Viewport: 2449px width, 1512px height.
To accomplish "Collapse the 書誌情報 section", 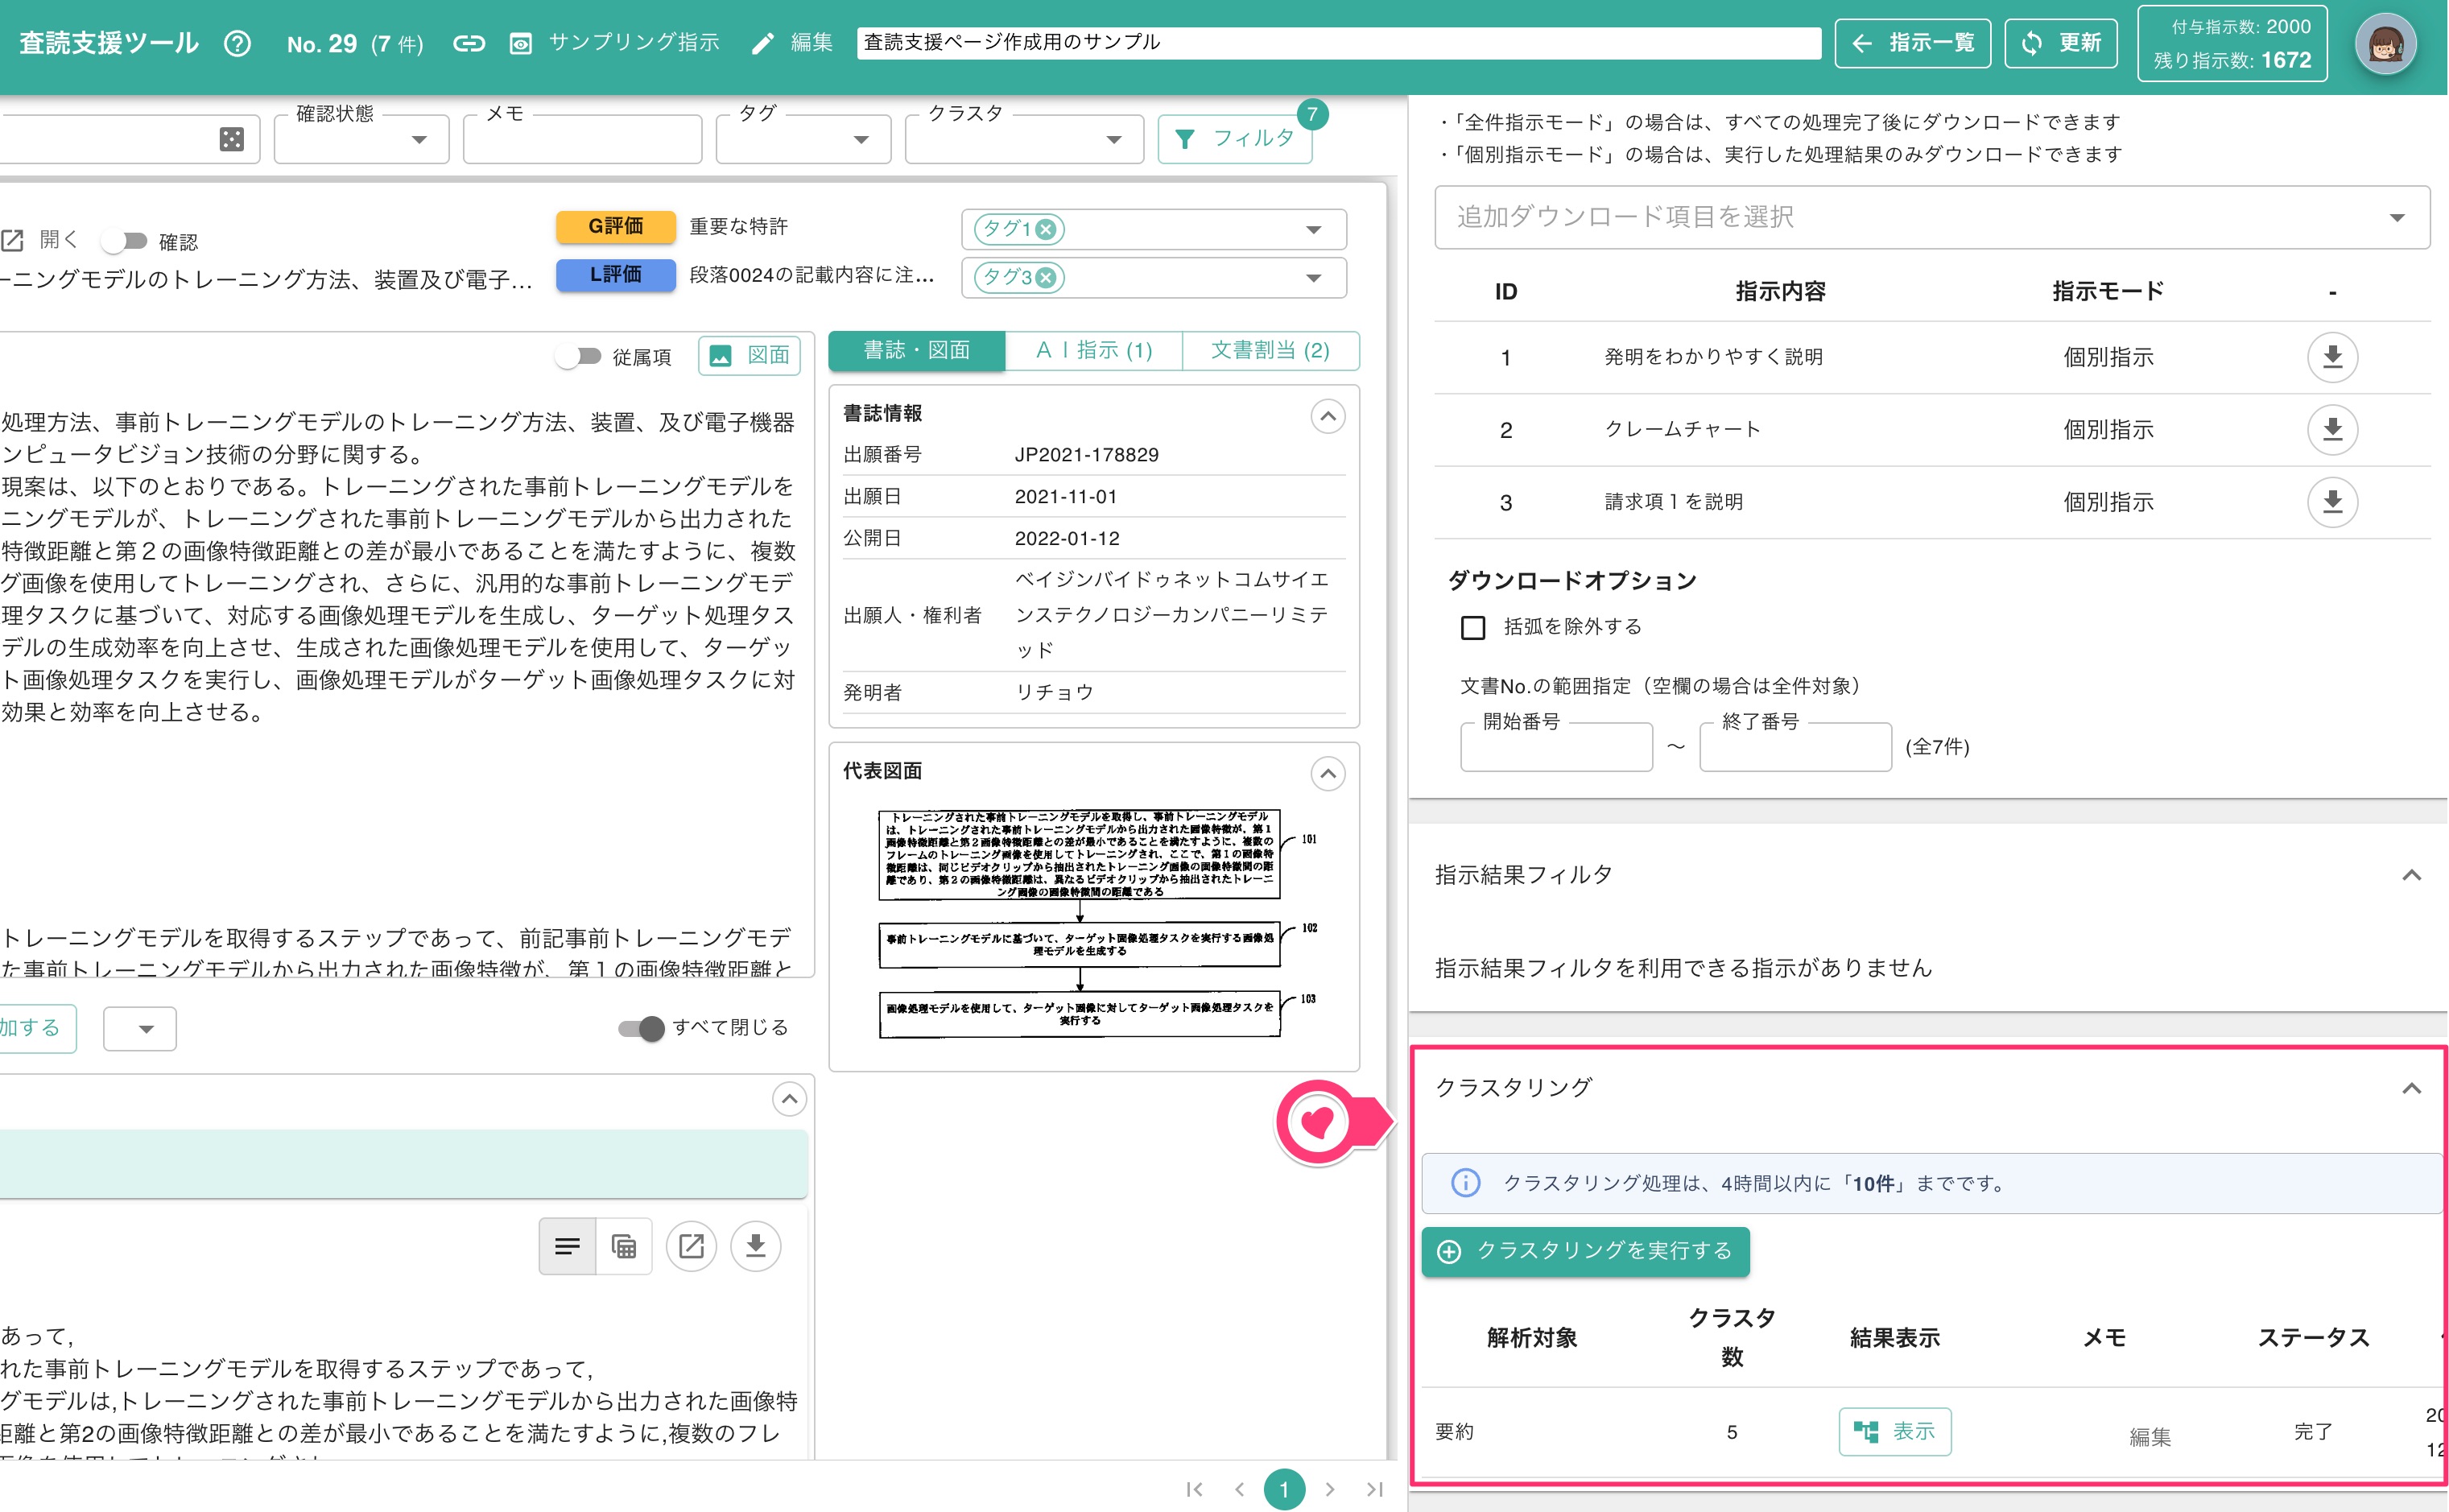I will coord(1327,416).
